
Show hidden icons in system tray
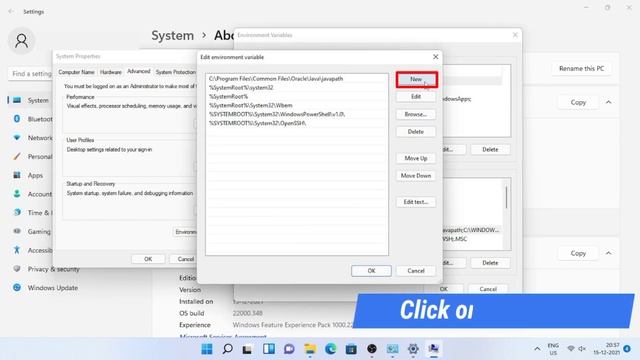(537, 349)
